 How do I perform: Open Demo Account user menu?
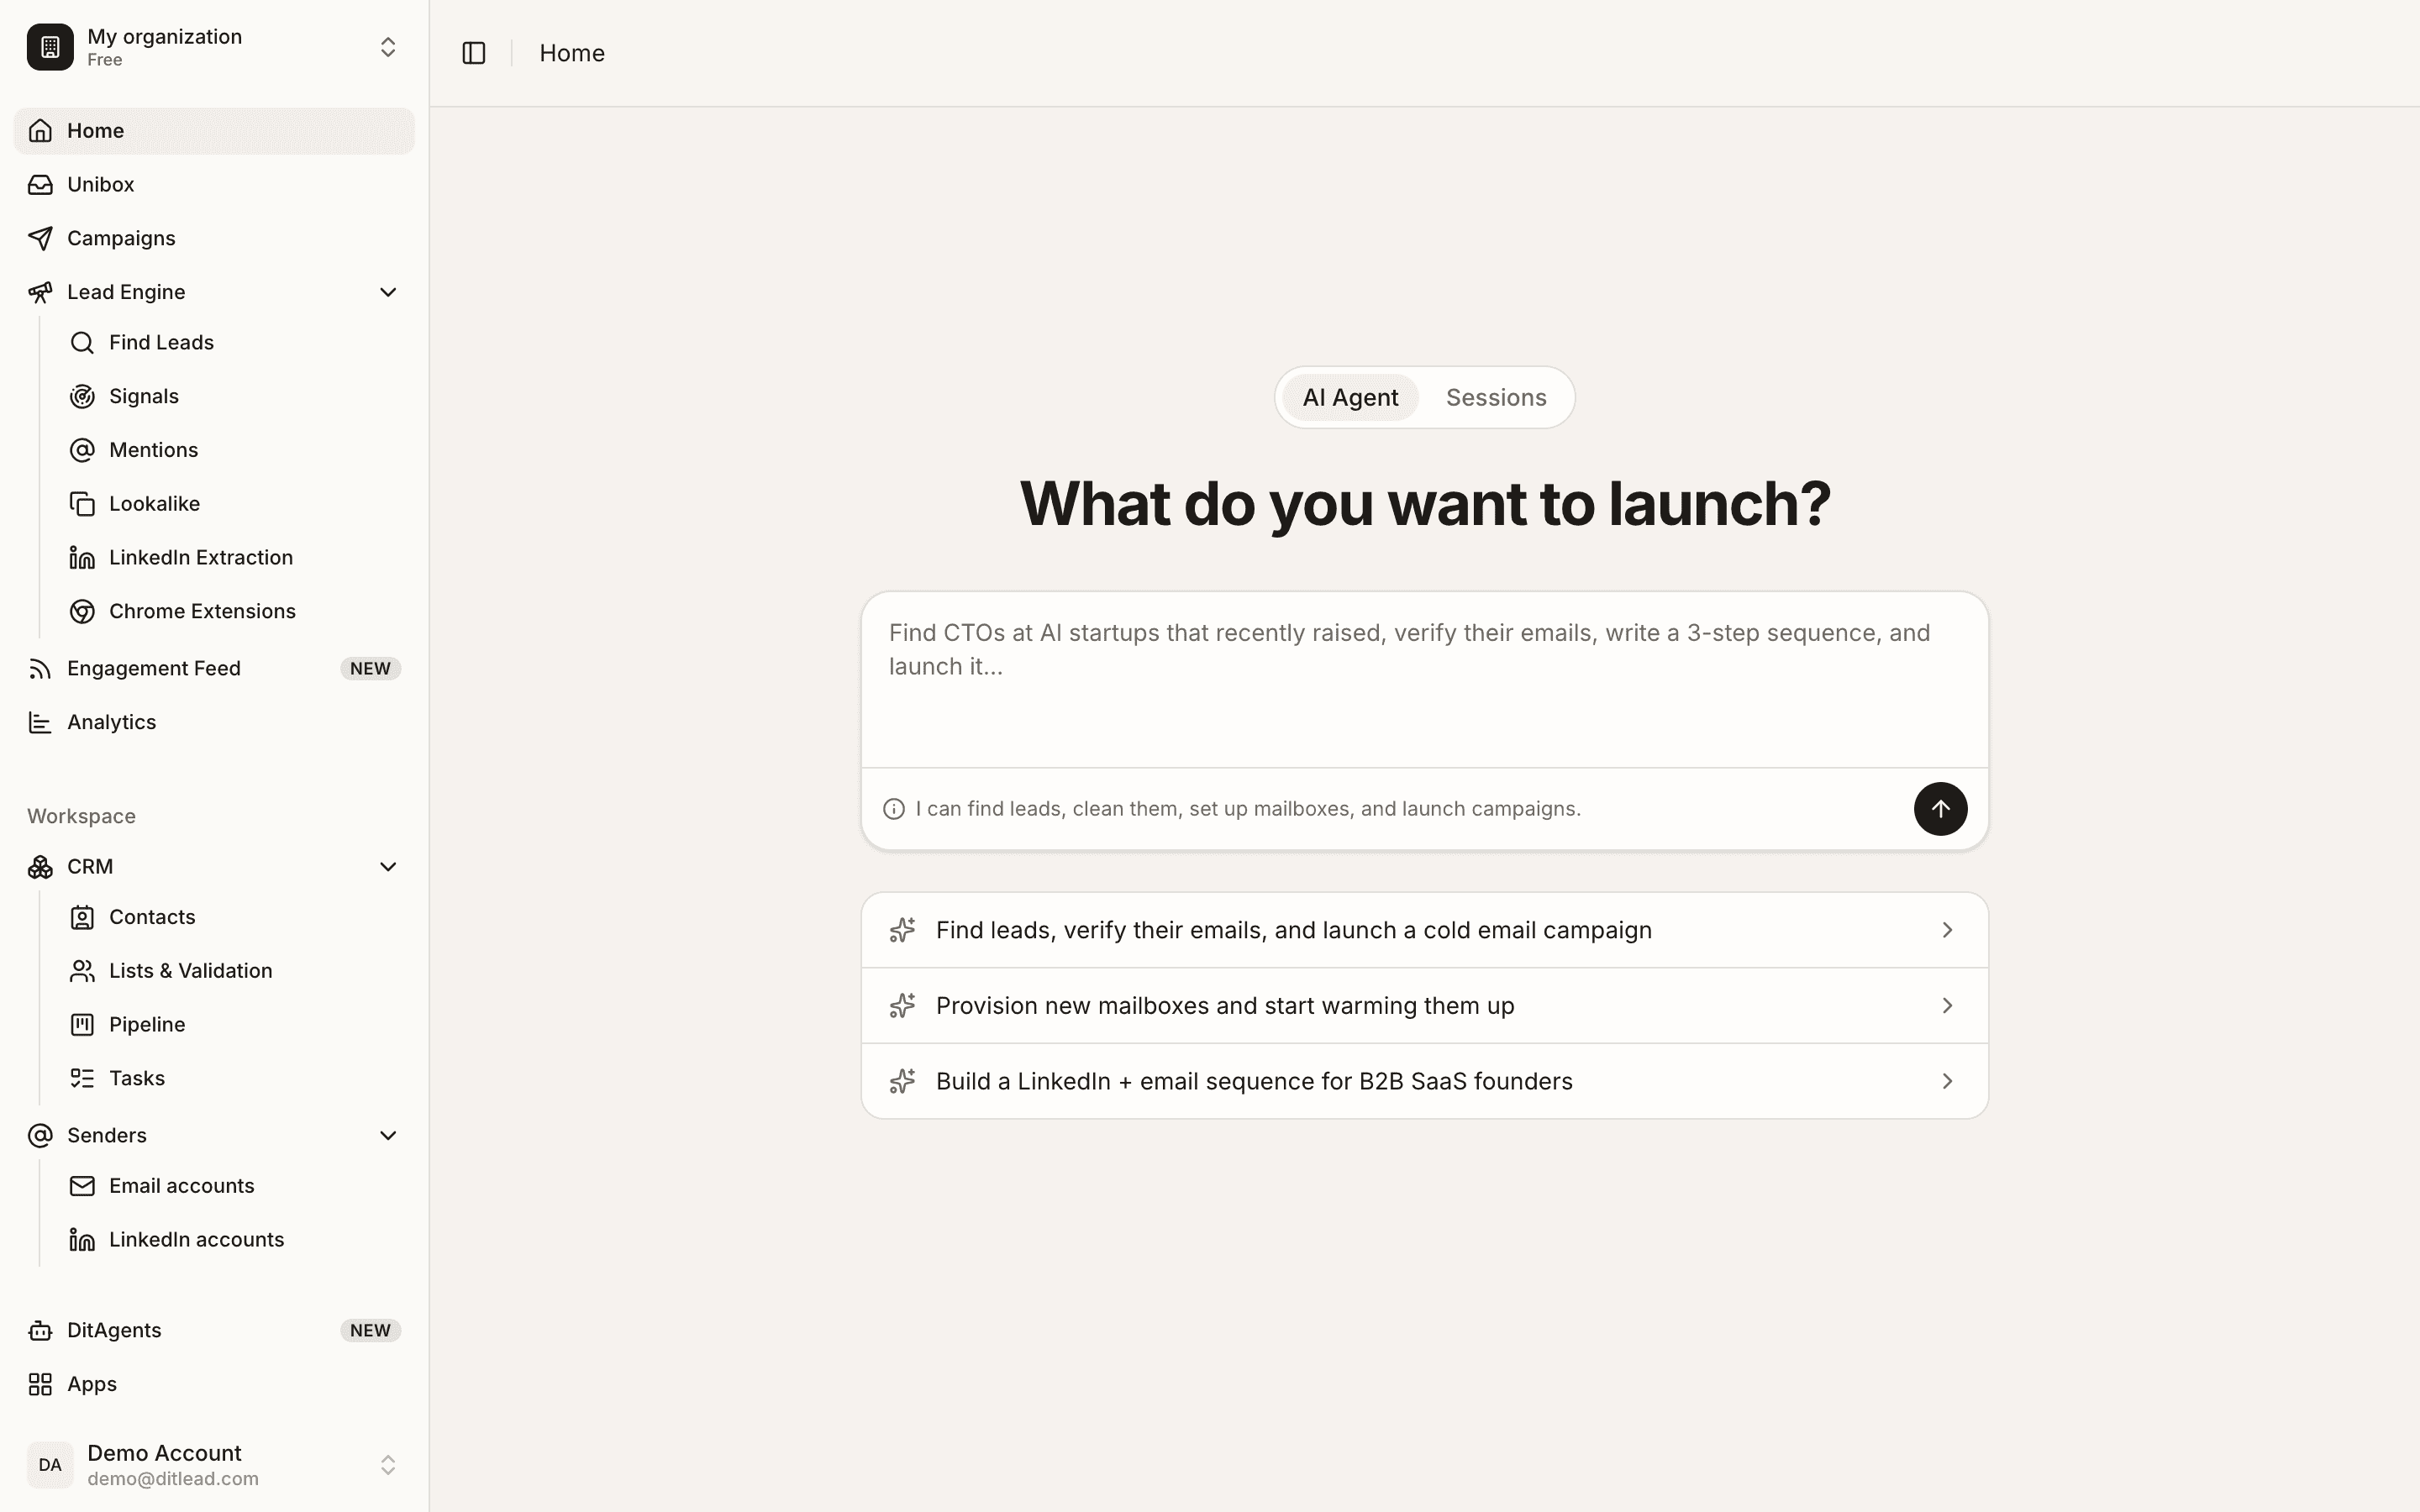coord(214,1465)
